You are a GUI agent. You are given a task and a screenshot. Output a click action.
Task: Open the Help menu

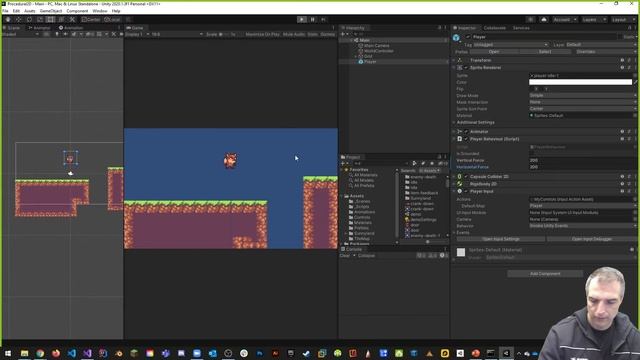(x=116, y=11)
